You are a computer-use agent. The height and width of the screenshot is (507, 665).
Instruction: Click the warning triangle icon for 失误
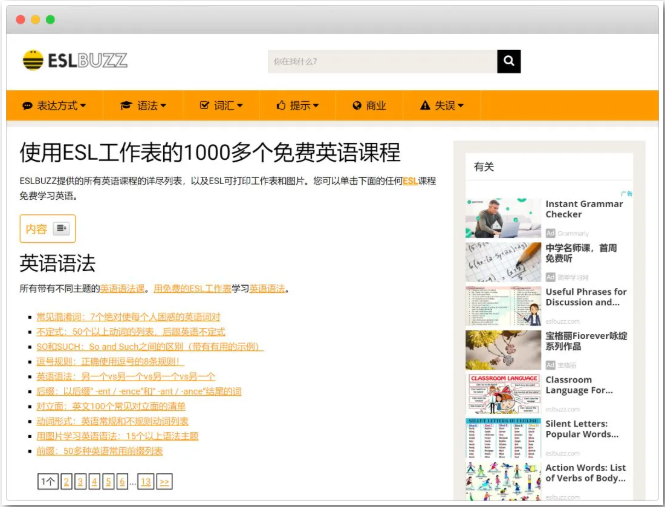pos(425,105)
